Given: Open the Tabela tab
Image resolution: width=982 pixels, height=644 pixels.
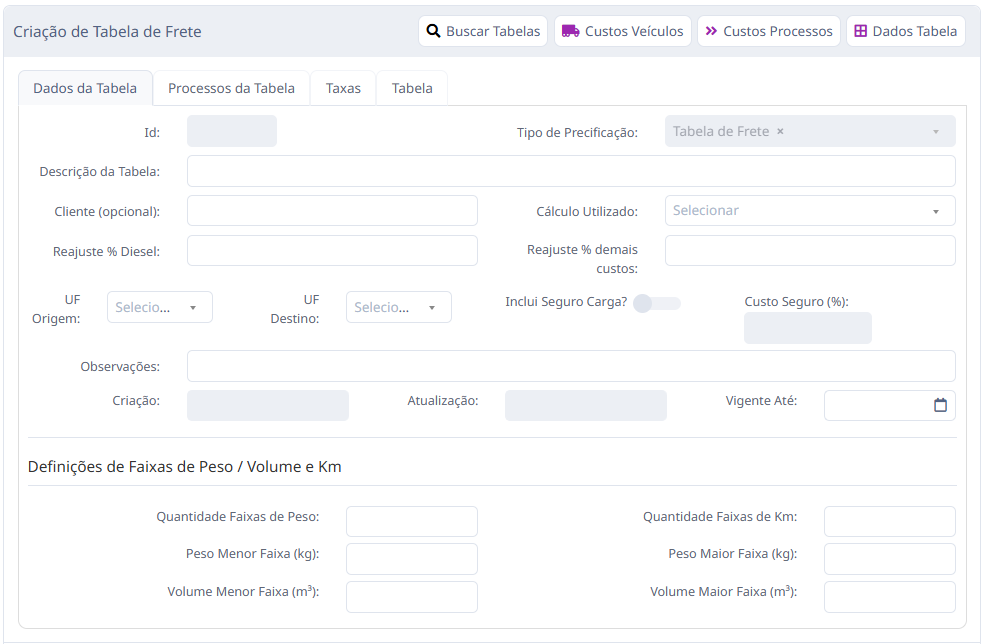Looking at the screenshot, I should coord(412,88).
